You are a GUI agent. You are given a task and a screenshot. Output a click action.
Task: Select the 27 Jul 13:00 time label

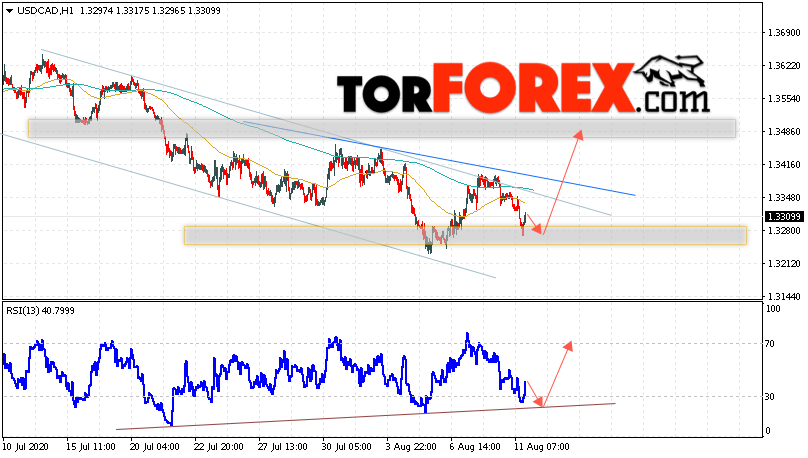click(x=282, y=447)
